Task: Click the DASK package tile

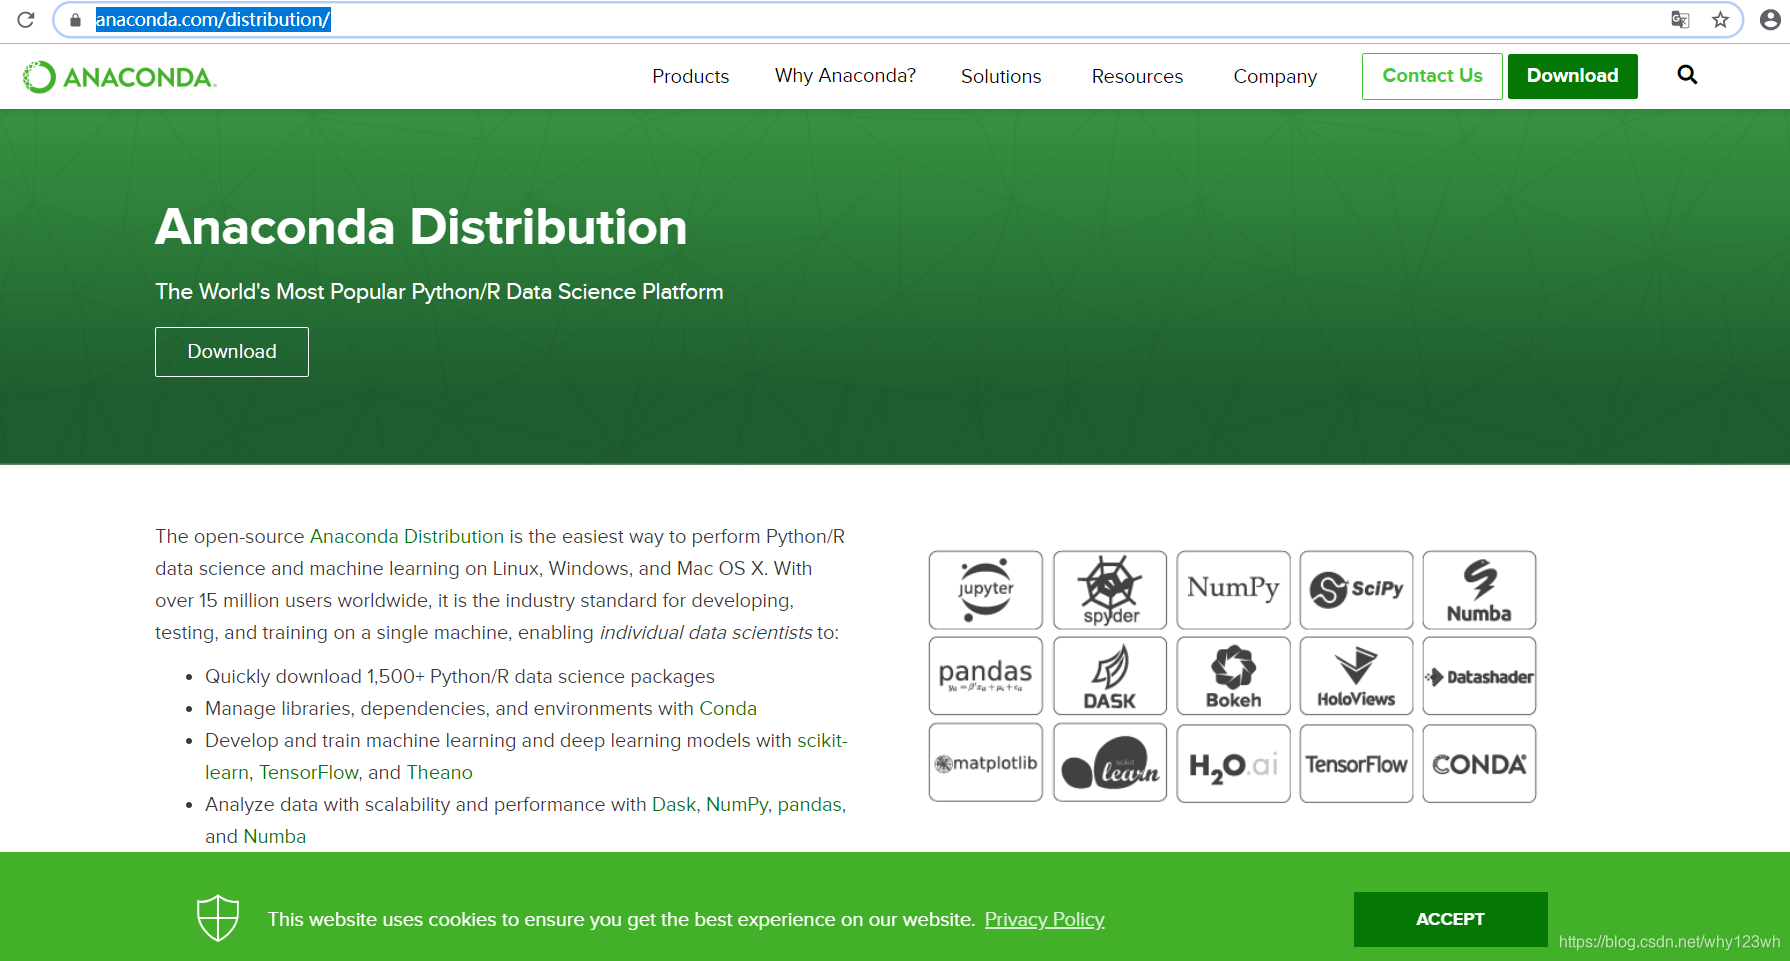Action: tap(1110, 676)
